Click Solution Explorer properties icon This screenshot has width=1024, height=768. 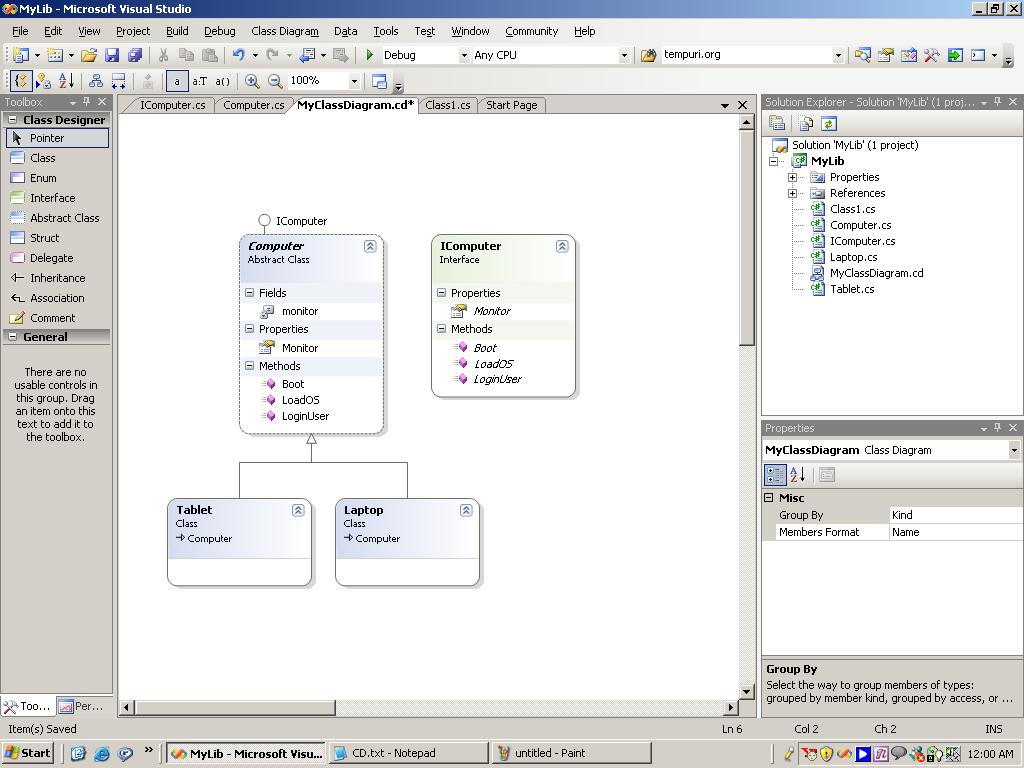coord(776,123)
